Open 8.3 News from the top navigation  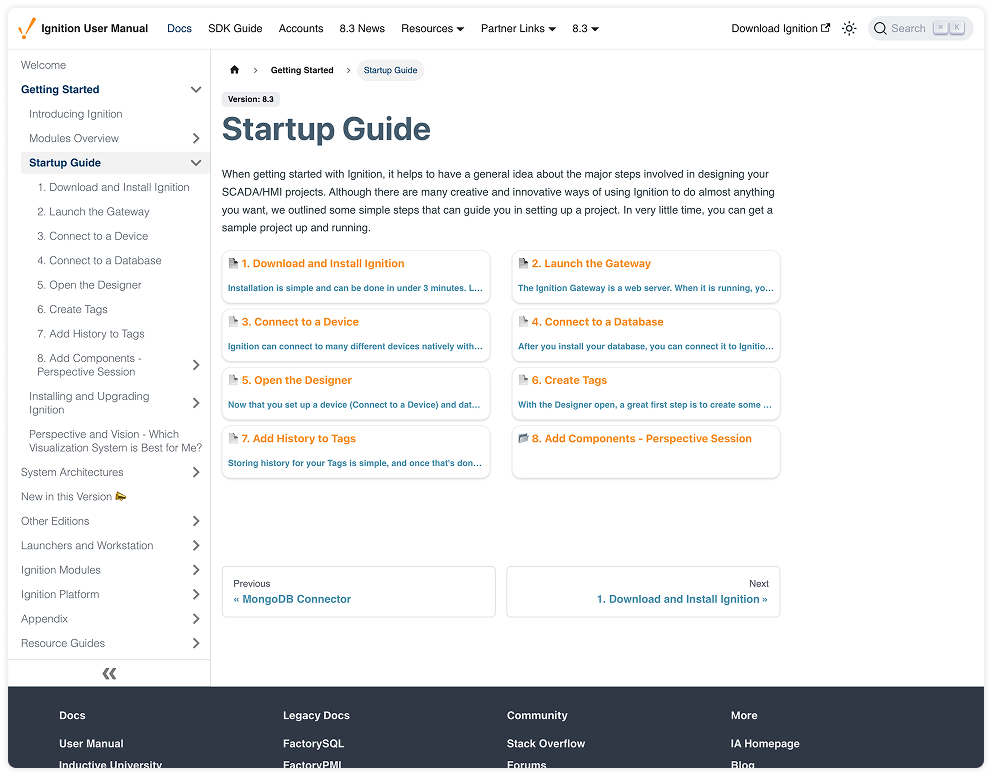coord(361,28)
